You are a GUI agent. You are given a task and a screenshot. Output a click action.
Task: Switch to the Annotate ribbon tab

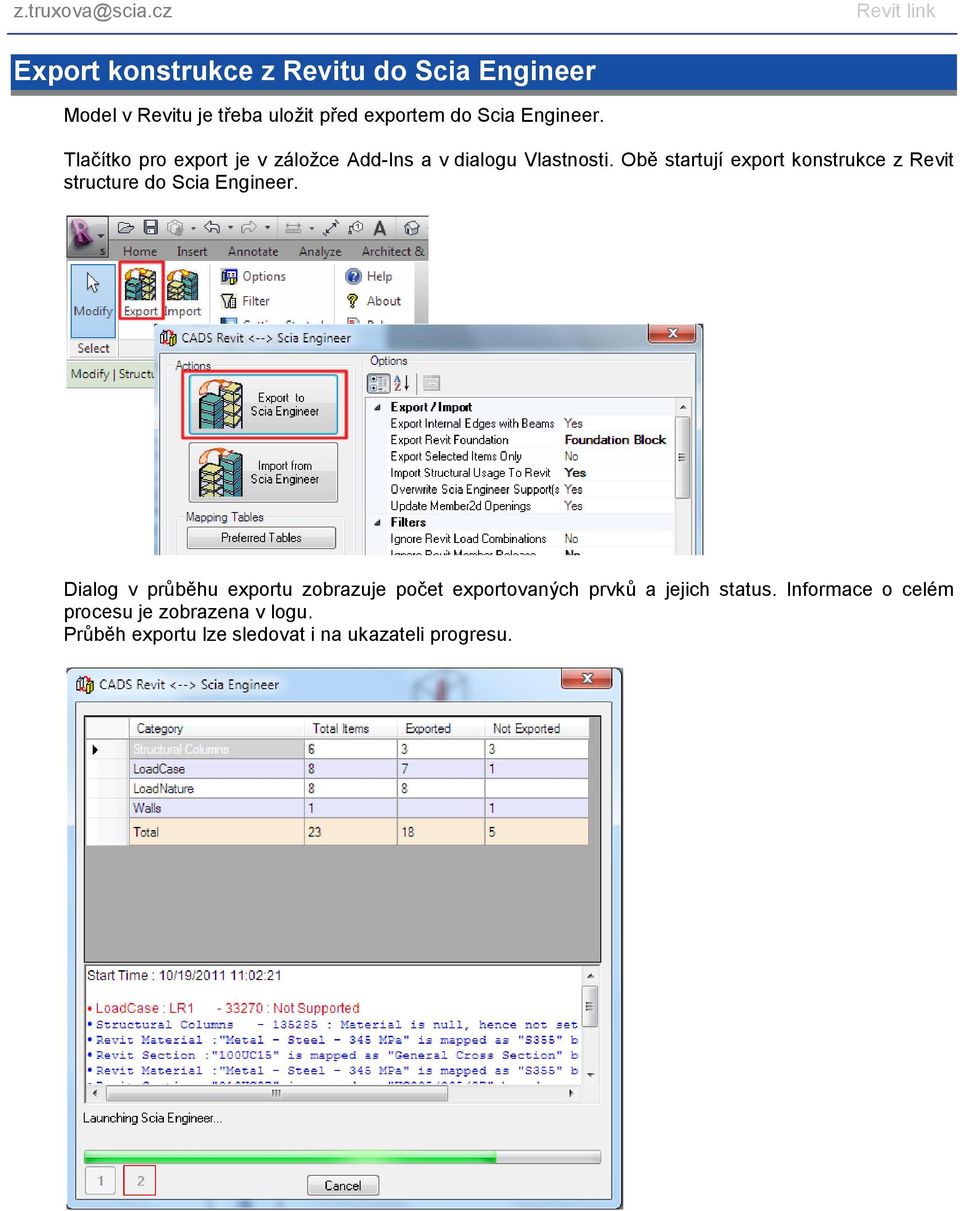click(253, 252)
